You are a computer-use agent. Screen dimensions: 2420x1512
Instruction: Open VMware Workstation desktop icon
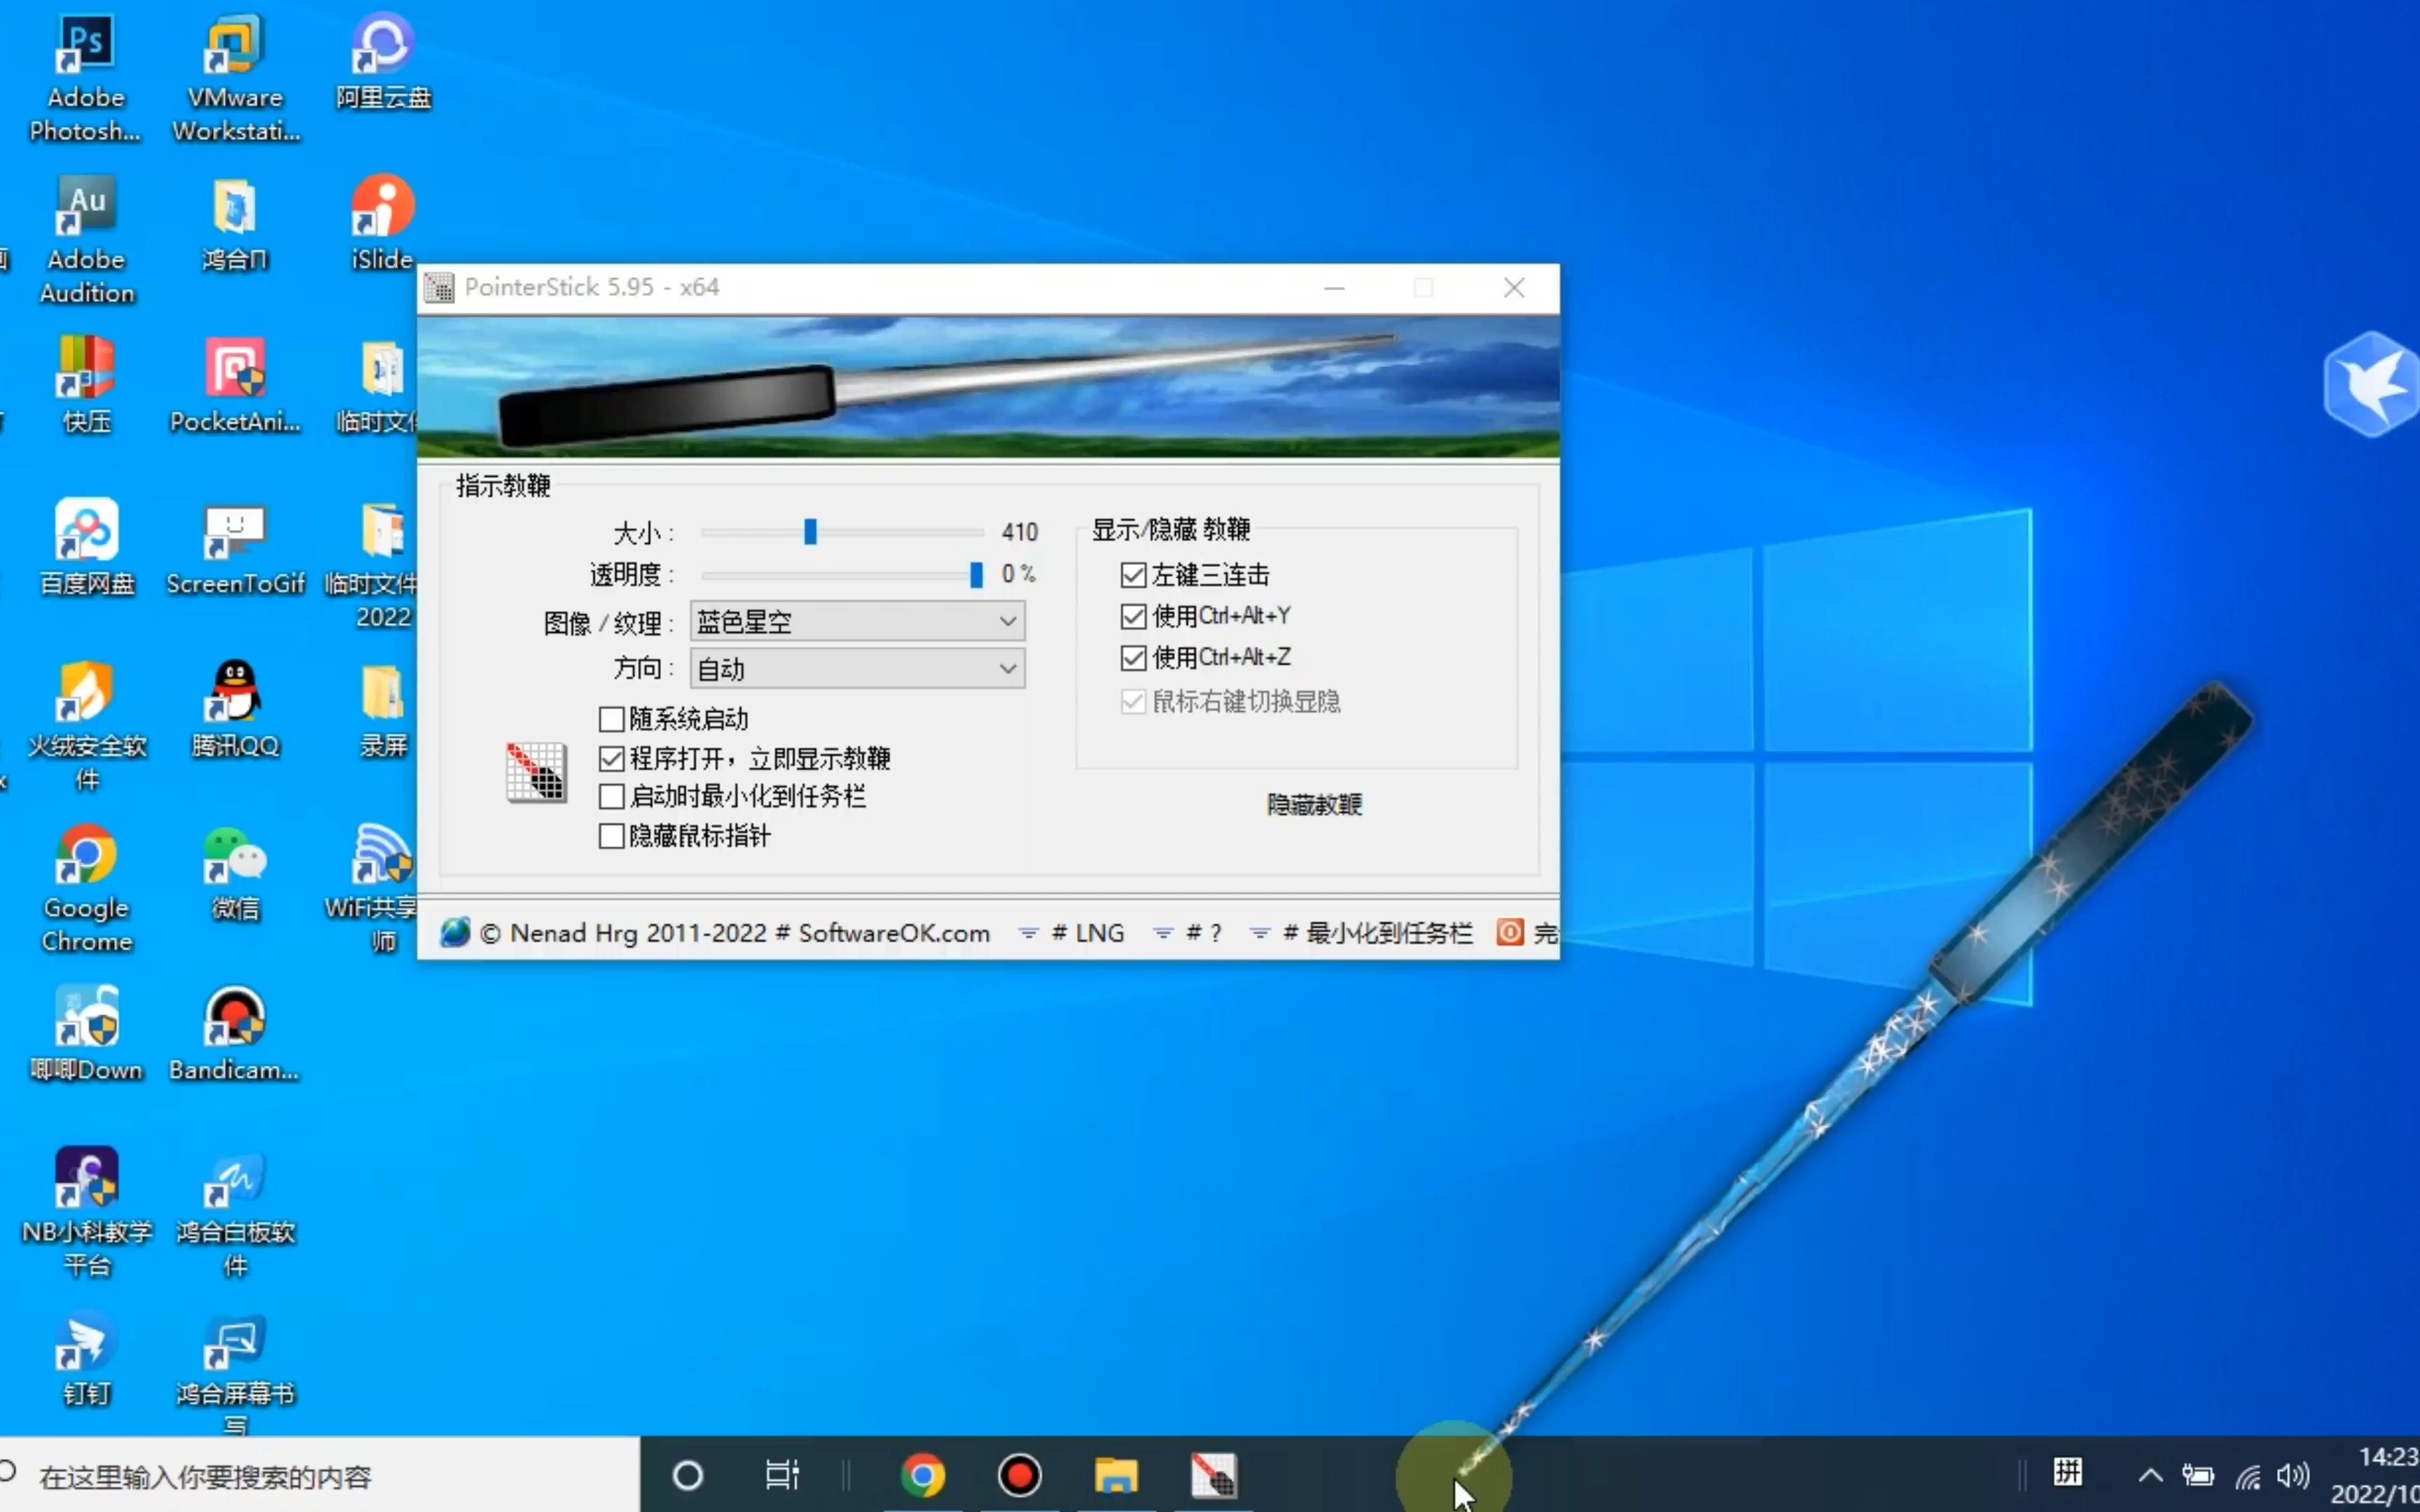coord(235,78)
